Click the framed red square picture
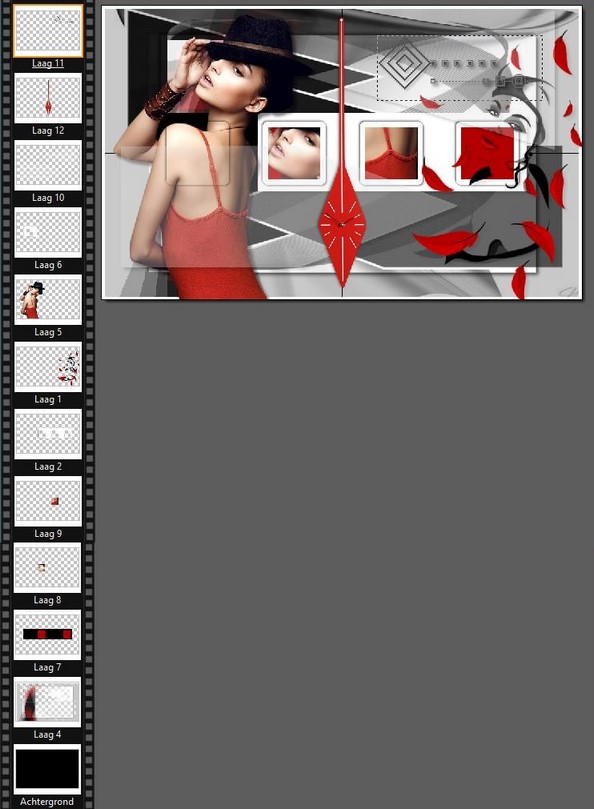 point(487,153)
